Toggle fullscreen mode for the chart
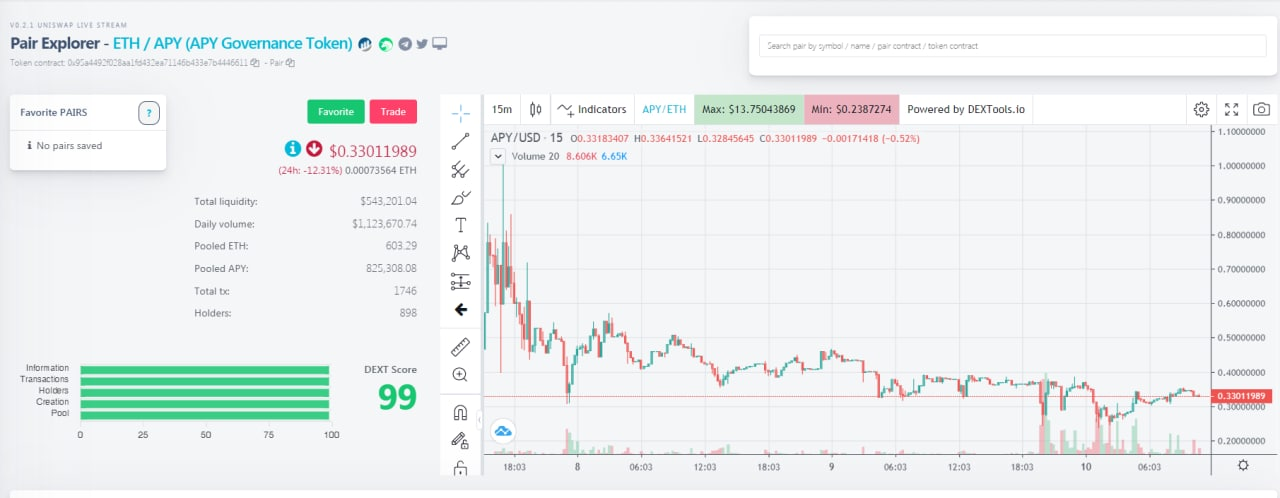 (x=1232, y=109)
